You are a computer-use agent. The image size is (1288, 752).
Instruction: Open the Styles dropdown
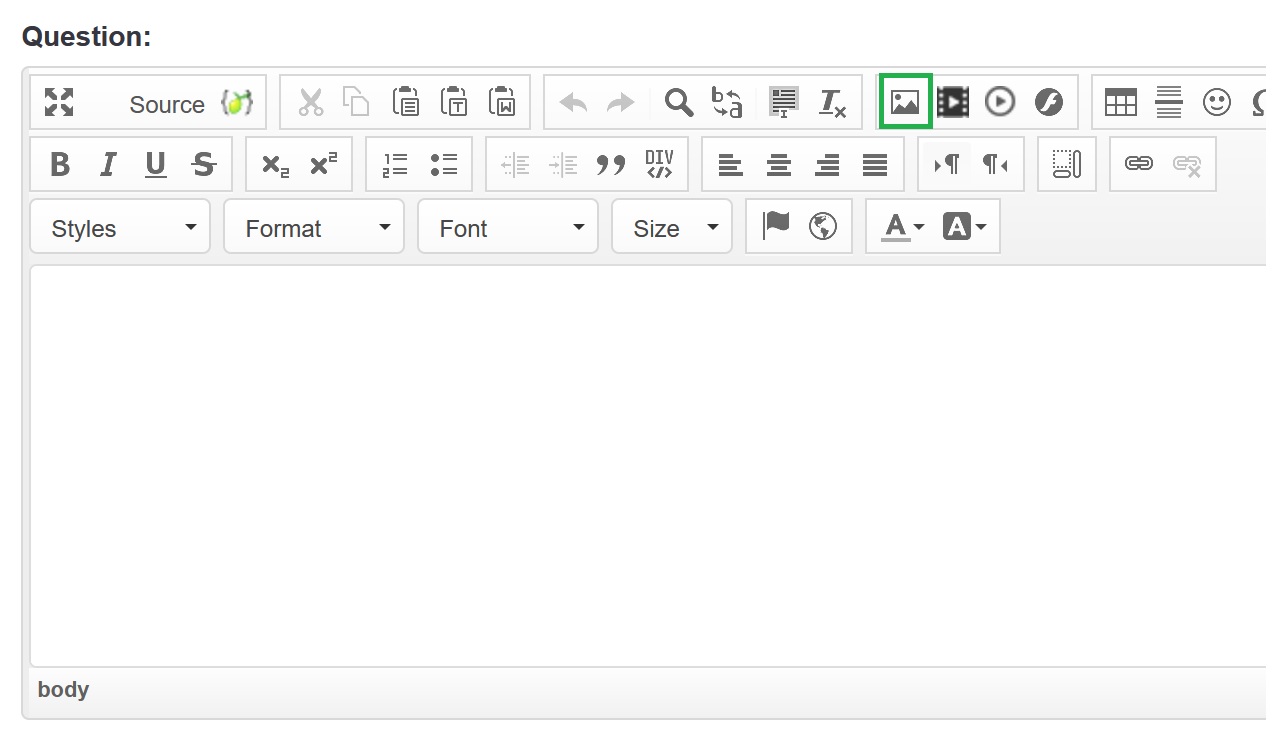tap(121, 227)
